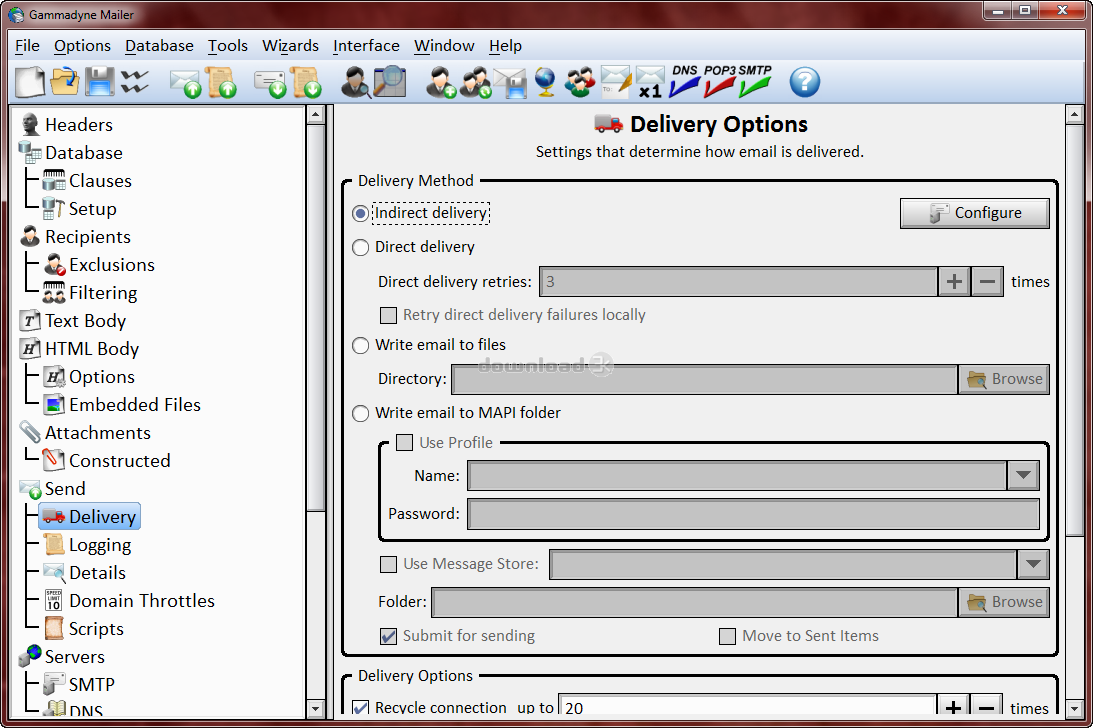Image resolution: width=1093 pixels, height=728 pixels.
Task: Open the Database menu
Action: click(x=159, y=46)
